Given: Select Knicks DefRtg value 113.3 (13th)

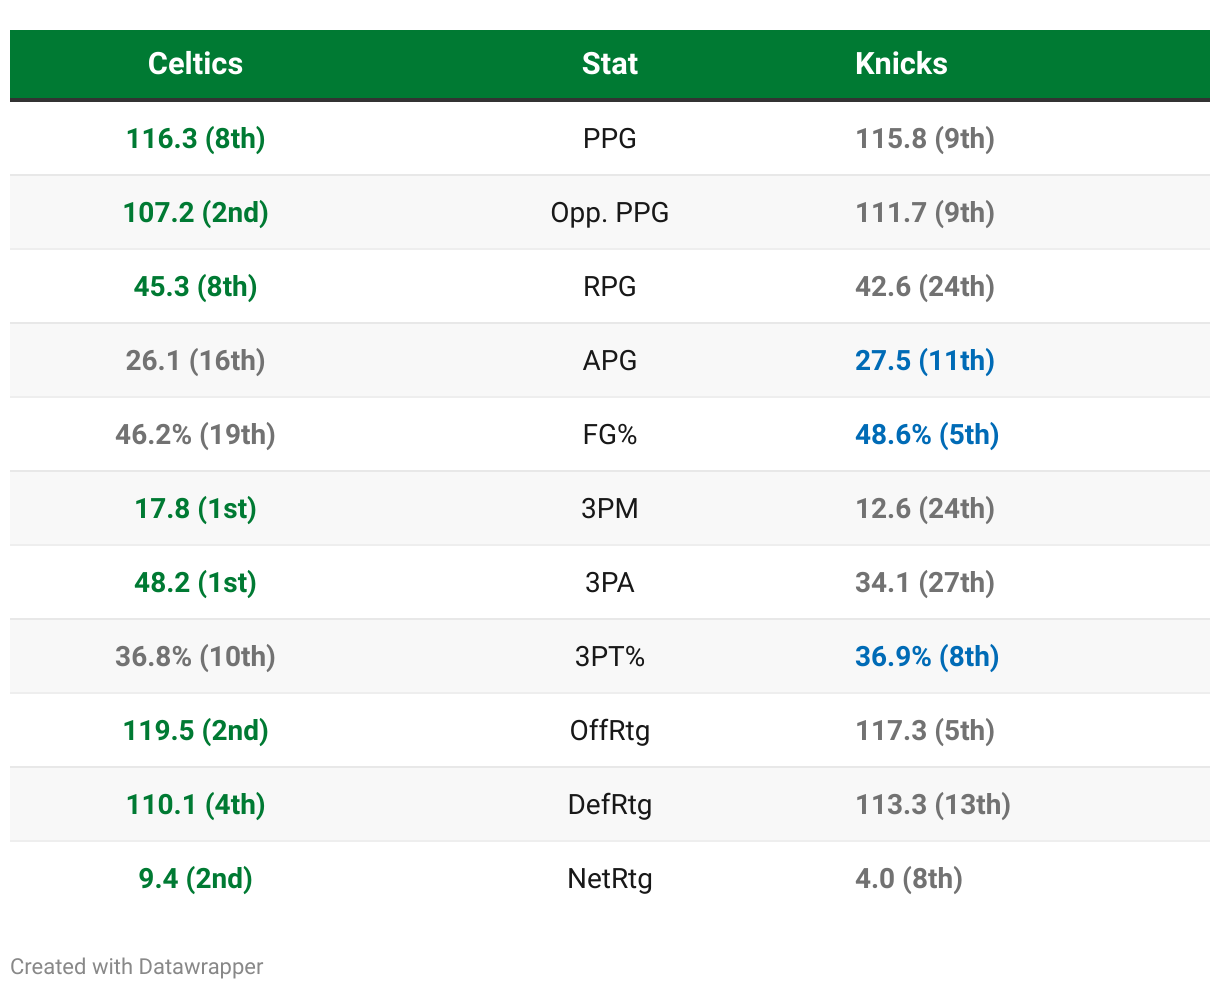Looking at the screenshot, I should [933, 805].
